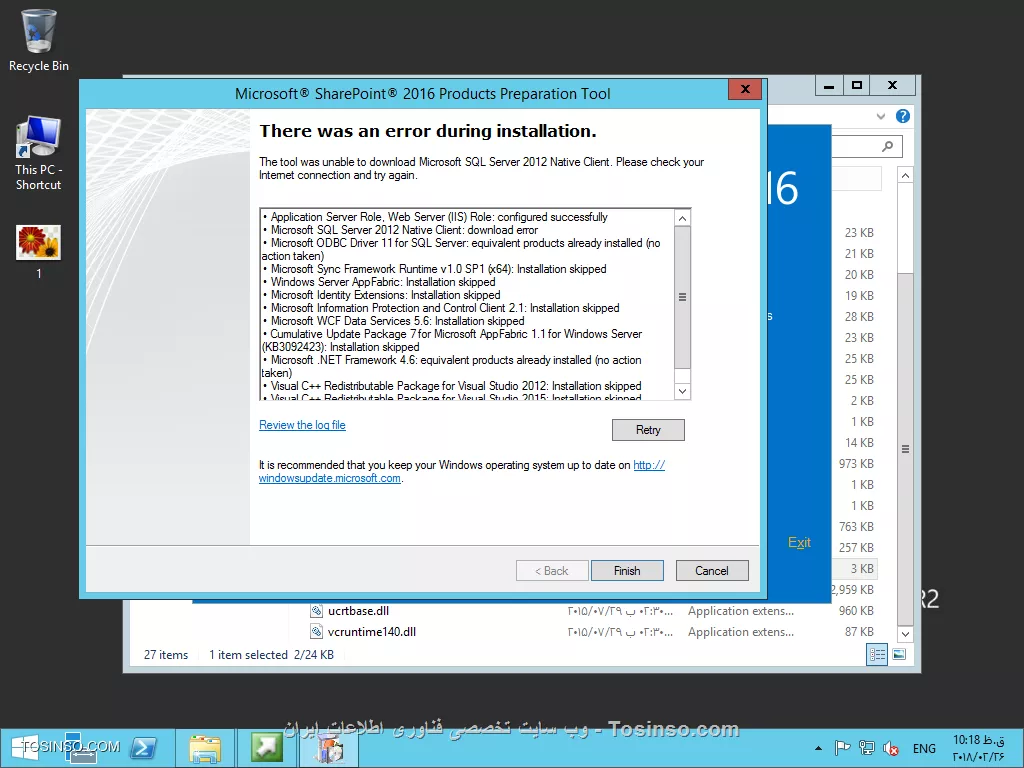1024x768 pixels.
Task: Minimize the Explorer window
Action: click(829, 86)
